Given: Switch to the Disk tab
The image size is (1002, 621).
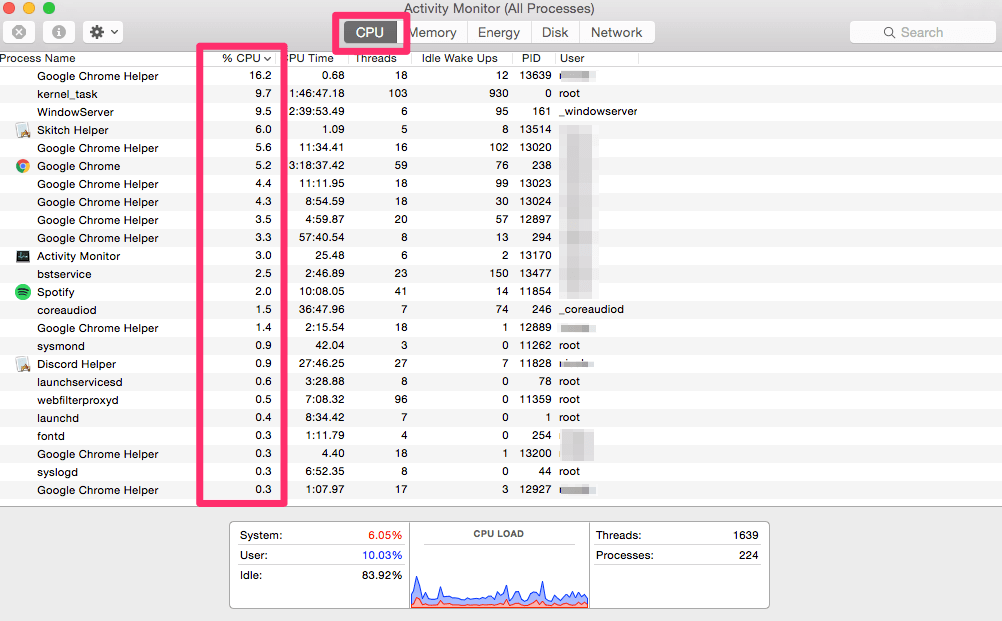Looking at the screenshot, I should pyautogui.click(x=555, y=33).
